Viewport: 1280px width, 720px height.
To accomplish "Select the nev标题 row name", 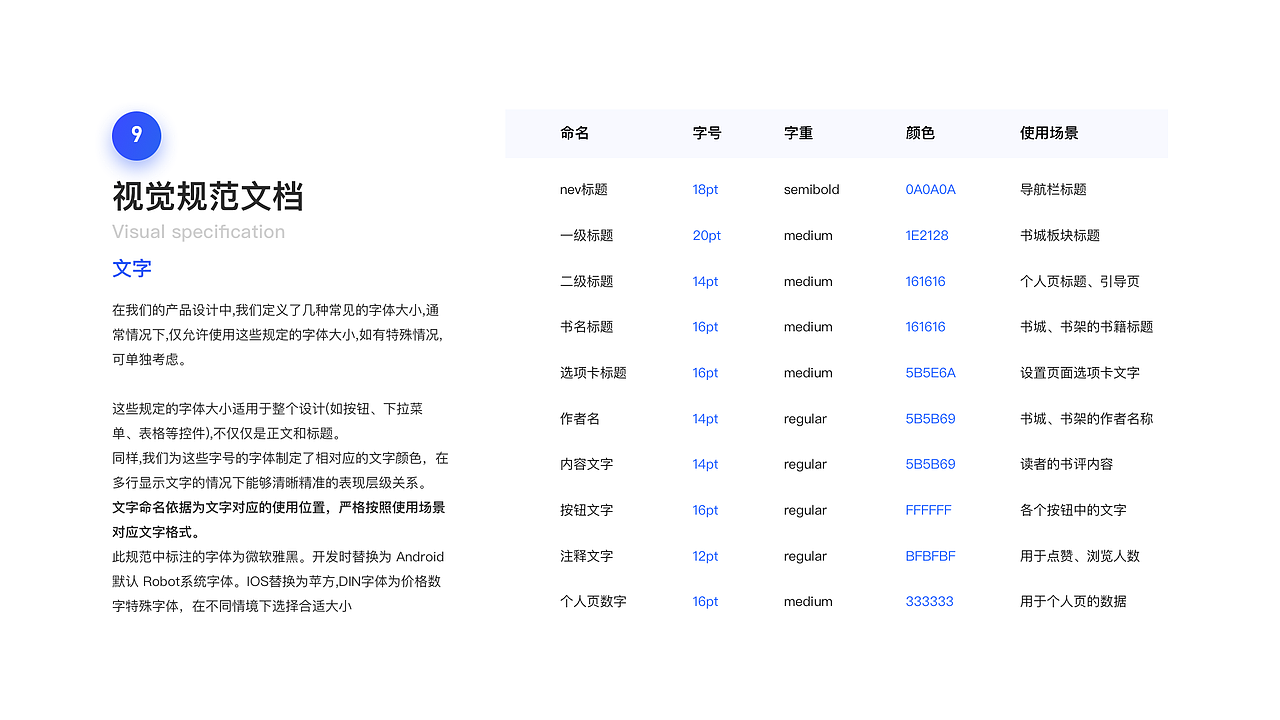I will click(584, 189).
